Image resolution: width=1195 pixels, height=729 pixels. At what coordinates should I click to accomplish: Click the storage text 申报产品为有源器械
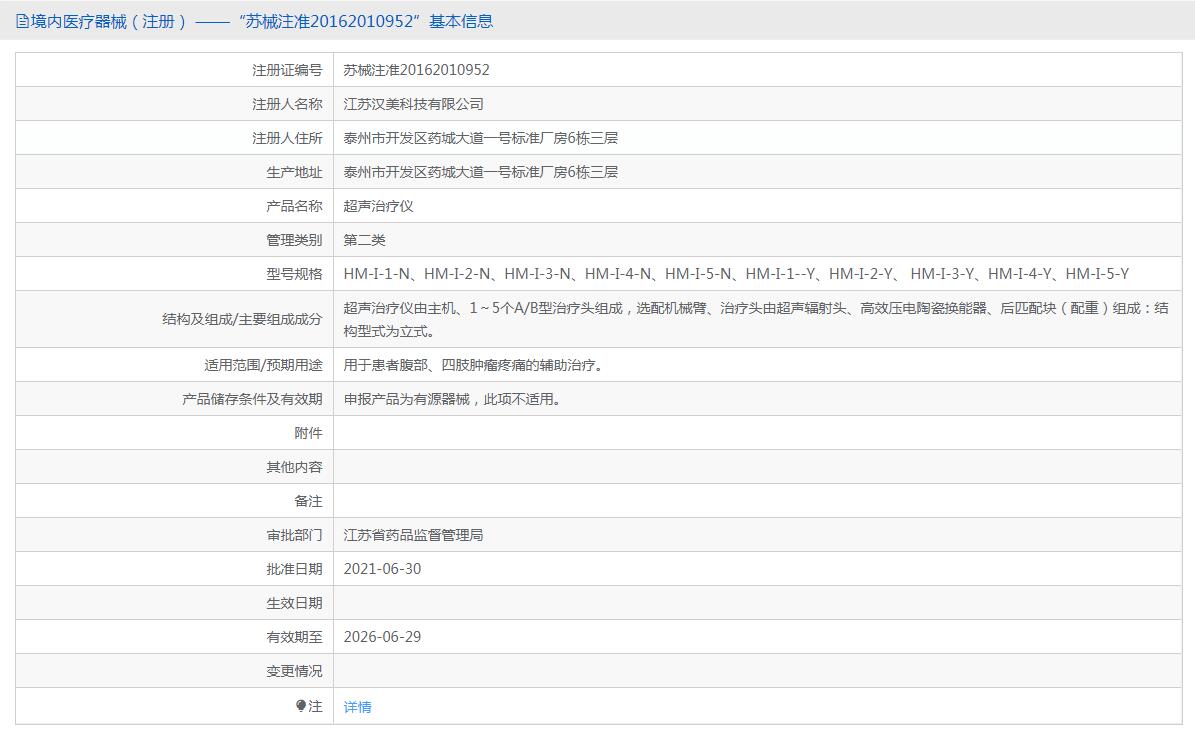point(453,399)
